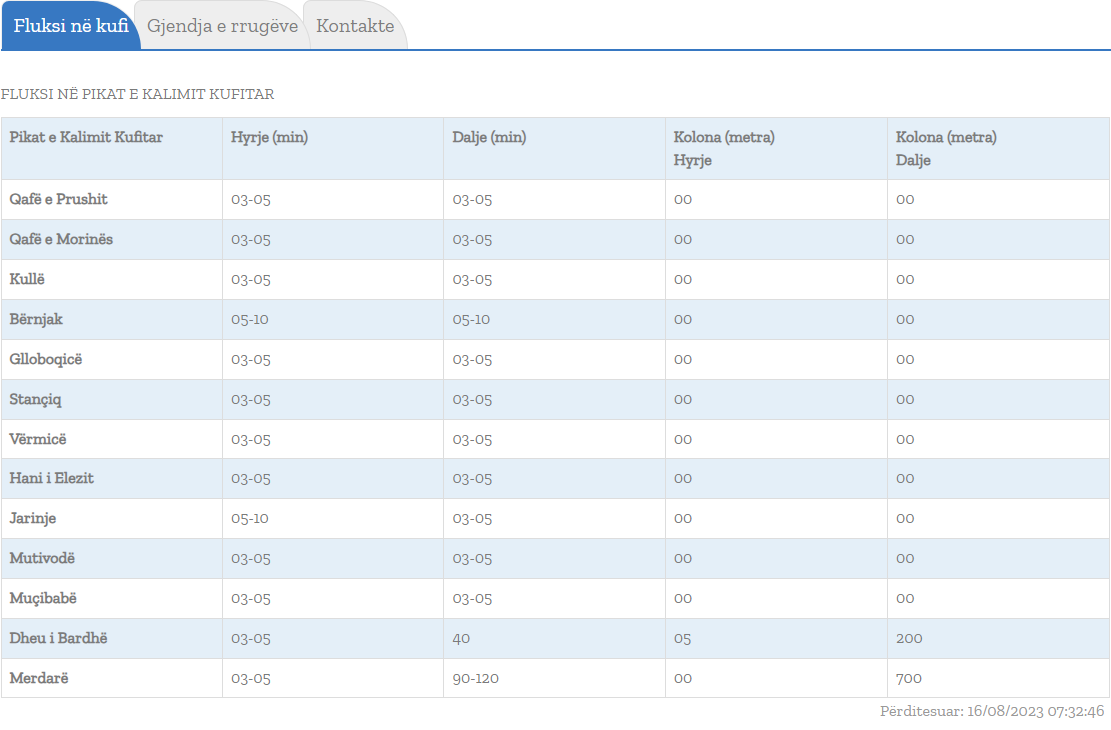The width and height of the screenshot is (1111, 730).
Task: Select the Jarinje row name
Action: coord(33,518)
